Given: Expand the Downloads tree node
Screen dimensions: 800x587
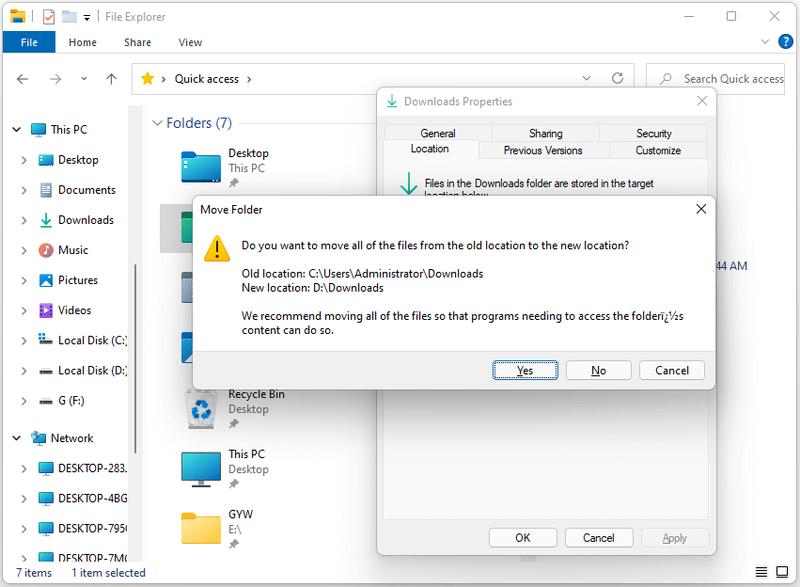Looking at the screenshot, I should tap(23, 220).
